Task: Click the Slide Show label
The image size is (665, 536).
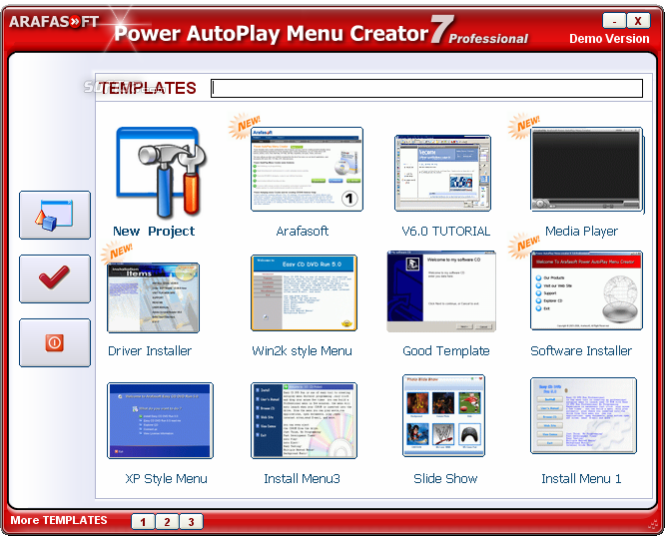Action: (x=445, y=479)
